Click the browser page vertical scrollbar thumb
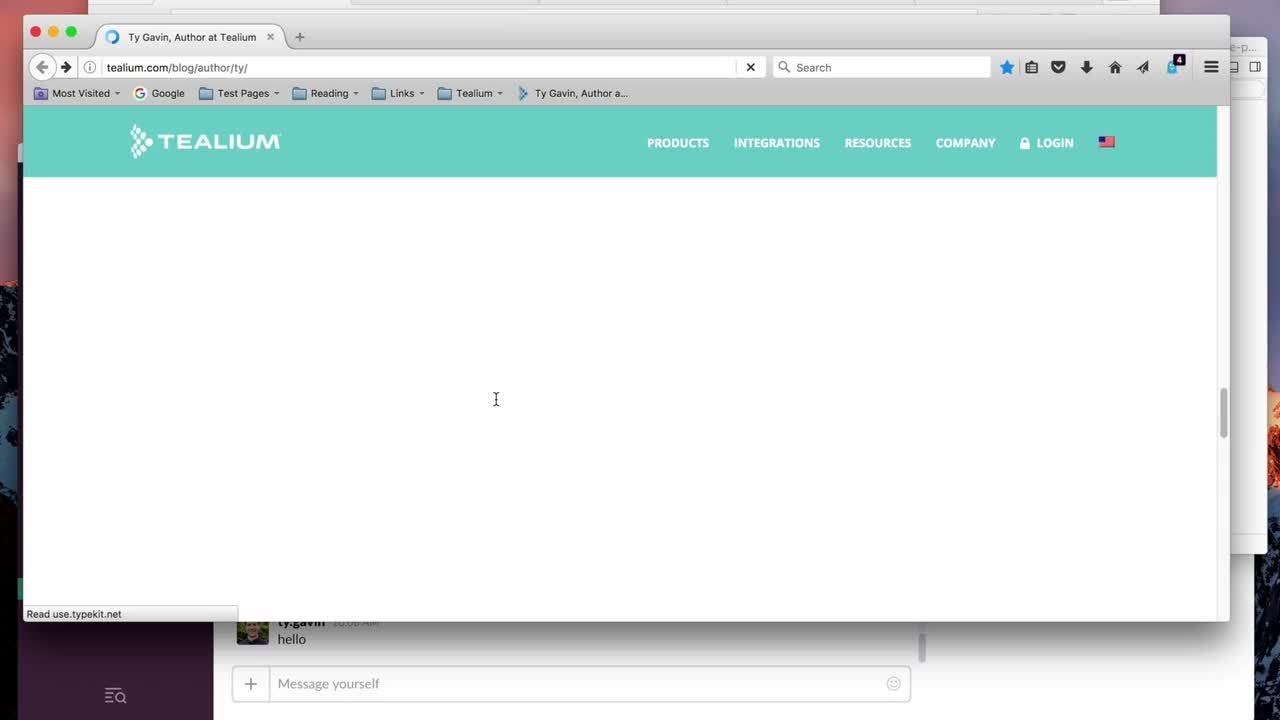 1223,412
